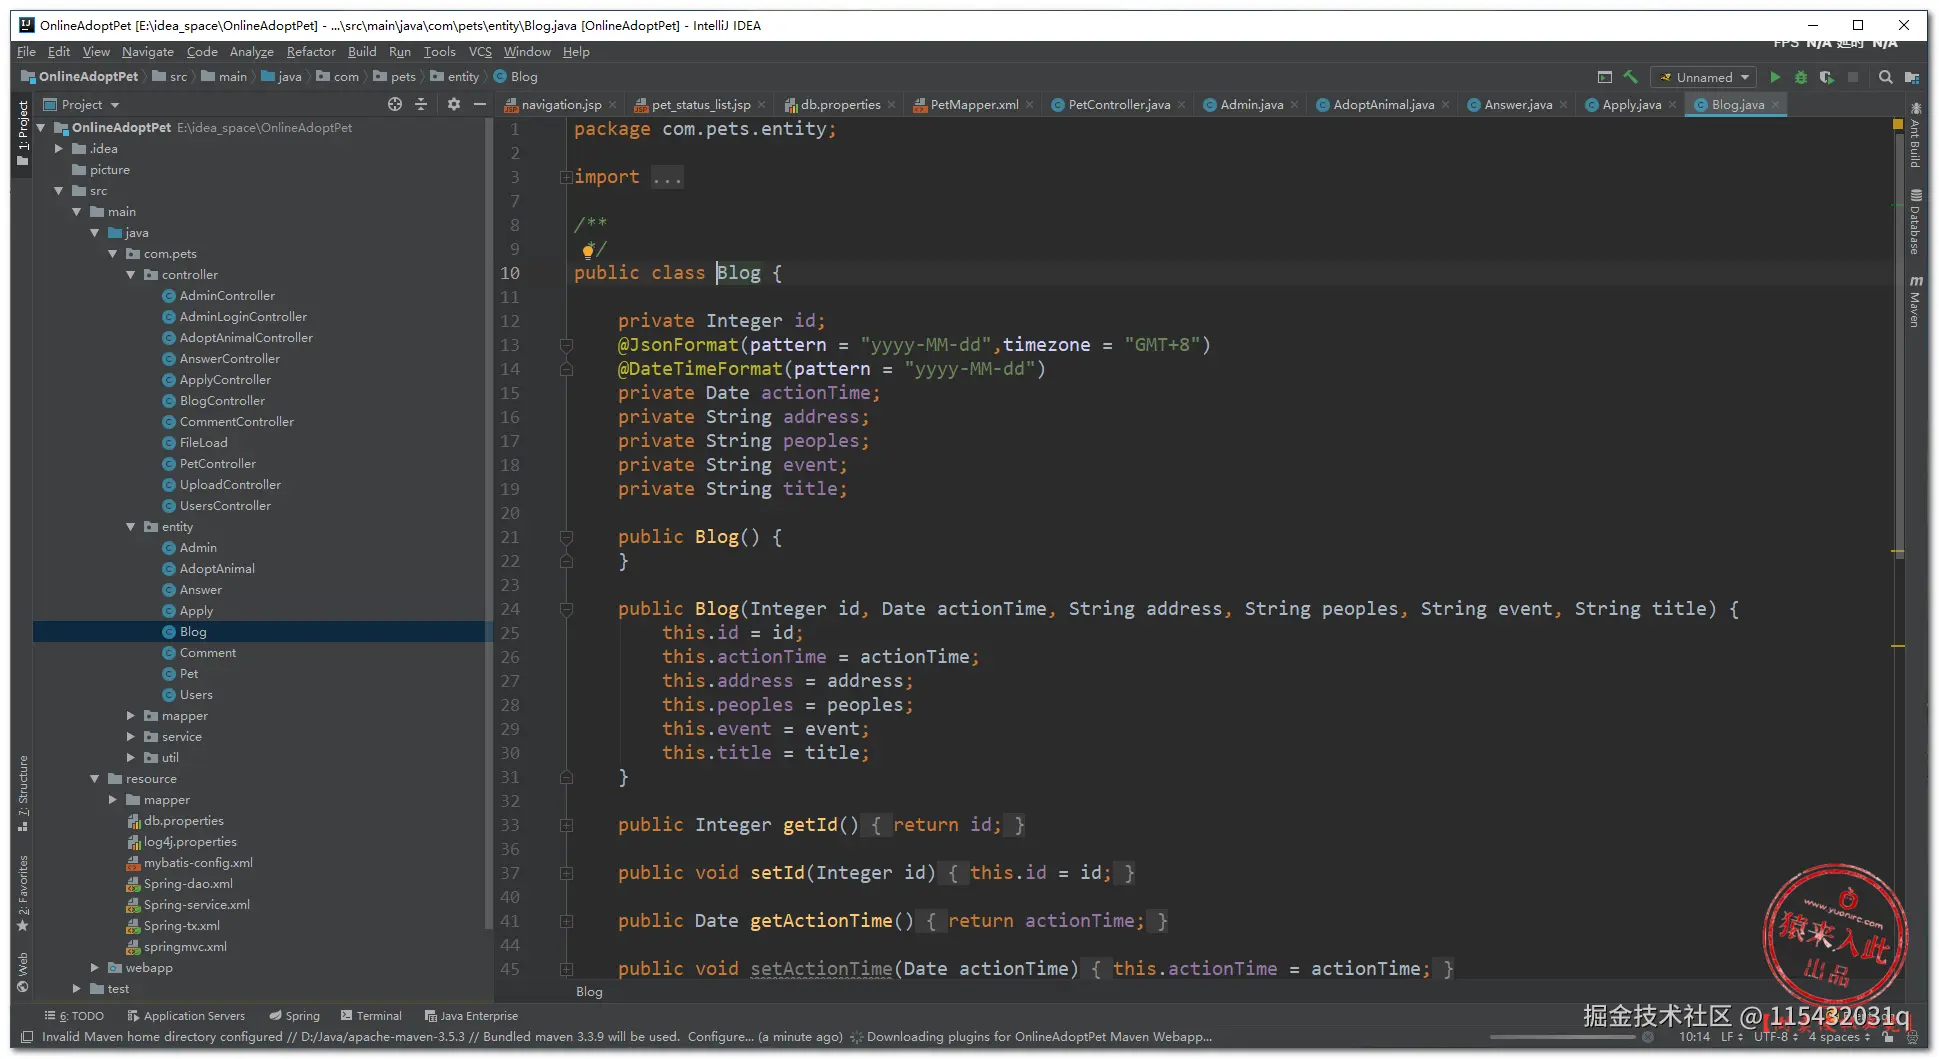This screenshot has width=1939, height=1059.
Task: Open the Terminal tool window button
Action: click(x=371, y=1016)
